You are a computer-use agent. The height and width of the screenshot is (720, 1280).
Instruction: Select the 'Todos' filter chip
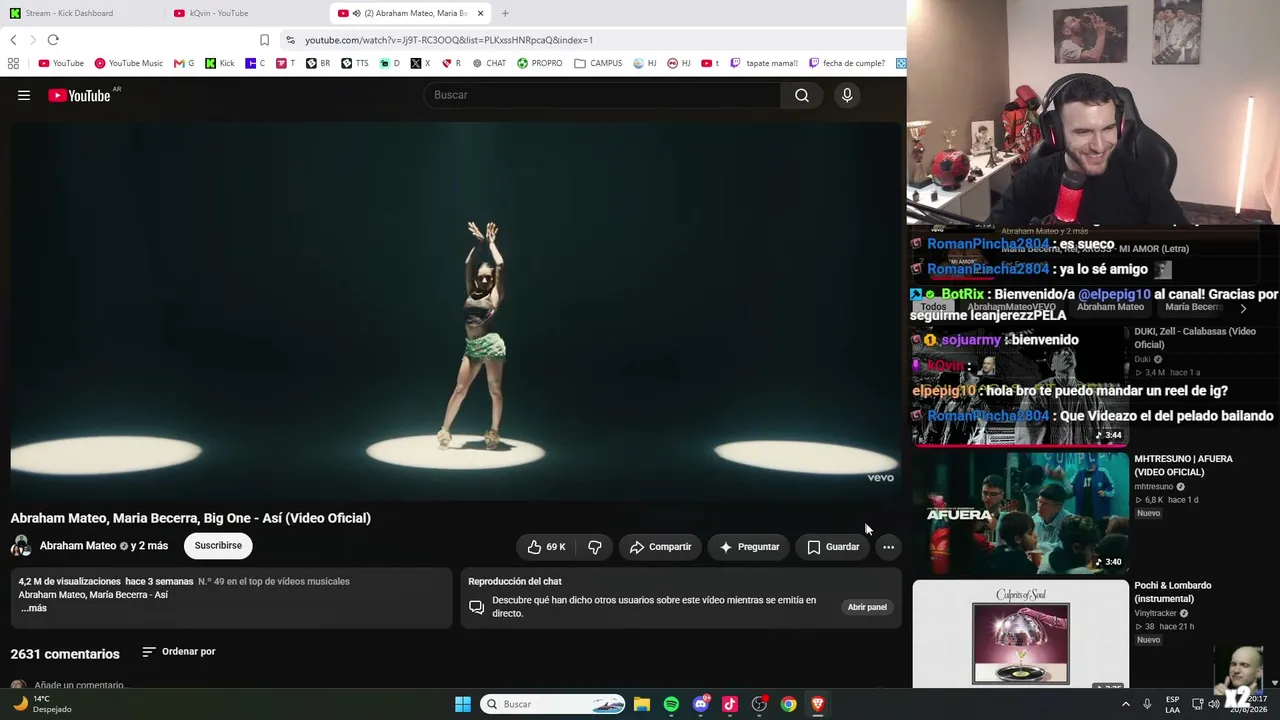(x=933, y=307)
